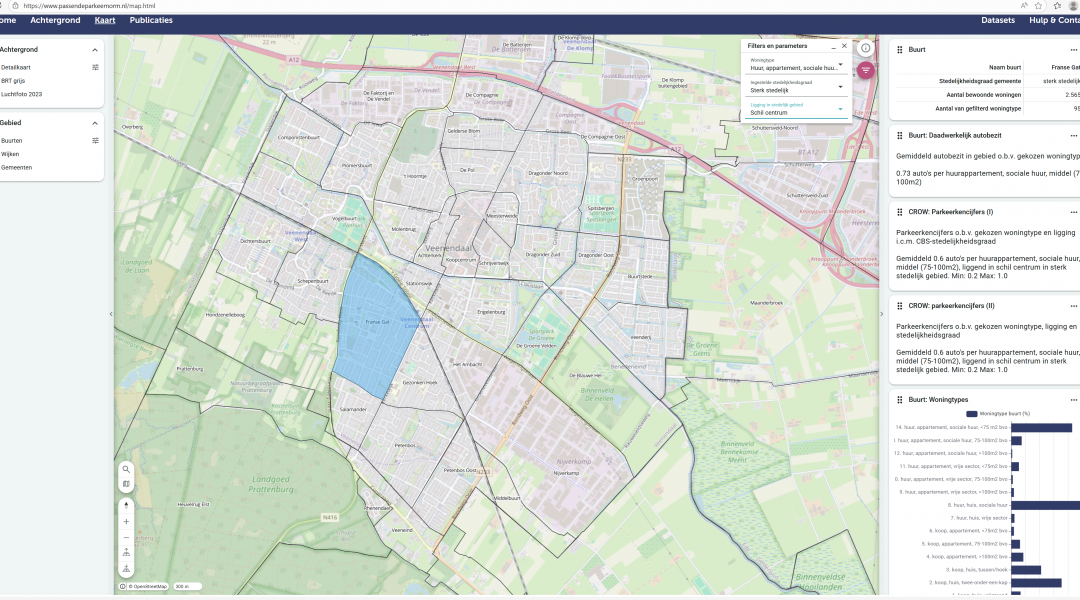Zoom in with the plus button
The image size is (1080, 600).
pyautogui.click(x=126, y=521)
